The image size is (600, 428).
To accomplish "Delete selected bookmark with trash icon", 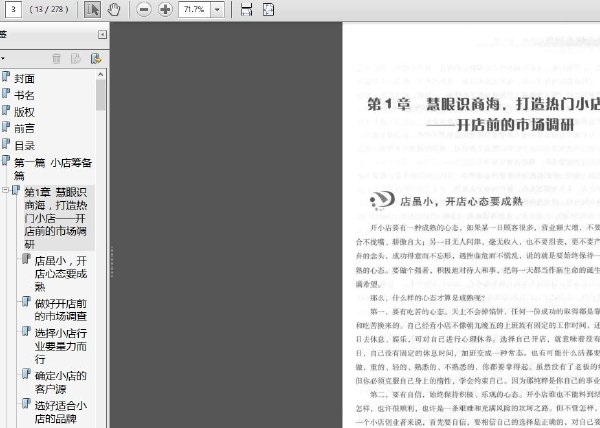I will pyautogui.click(x=57, y=59).
